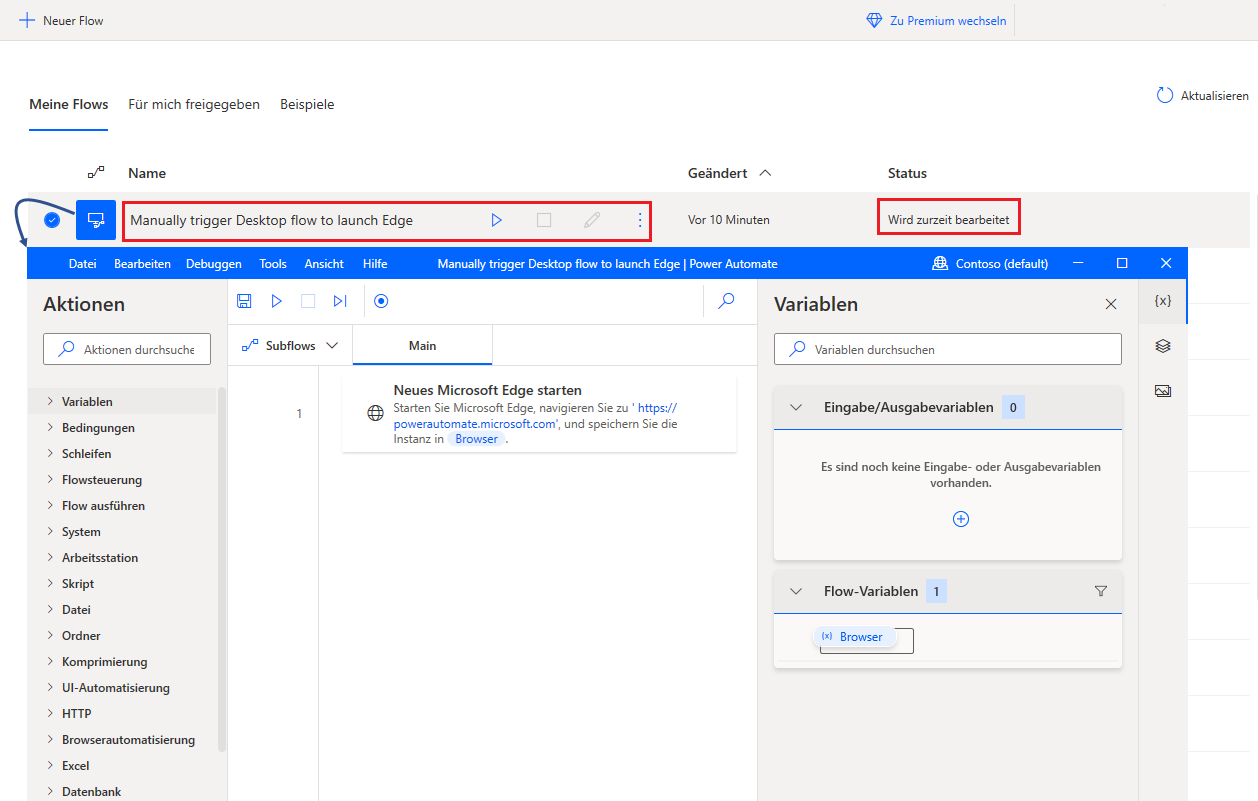This screenshot has height=801, width=1258.
Task: Click Contoso (default) environment selector
Action: tap(990, 264)
